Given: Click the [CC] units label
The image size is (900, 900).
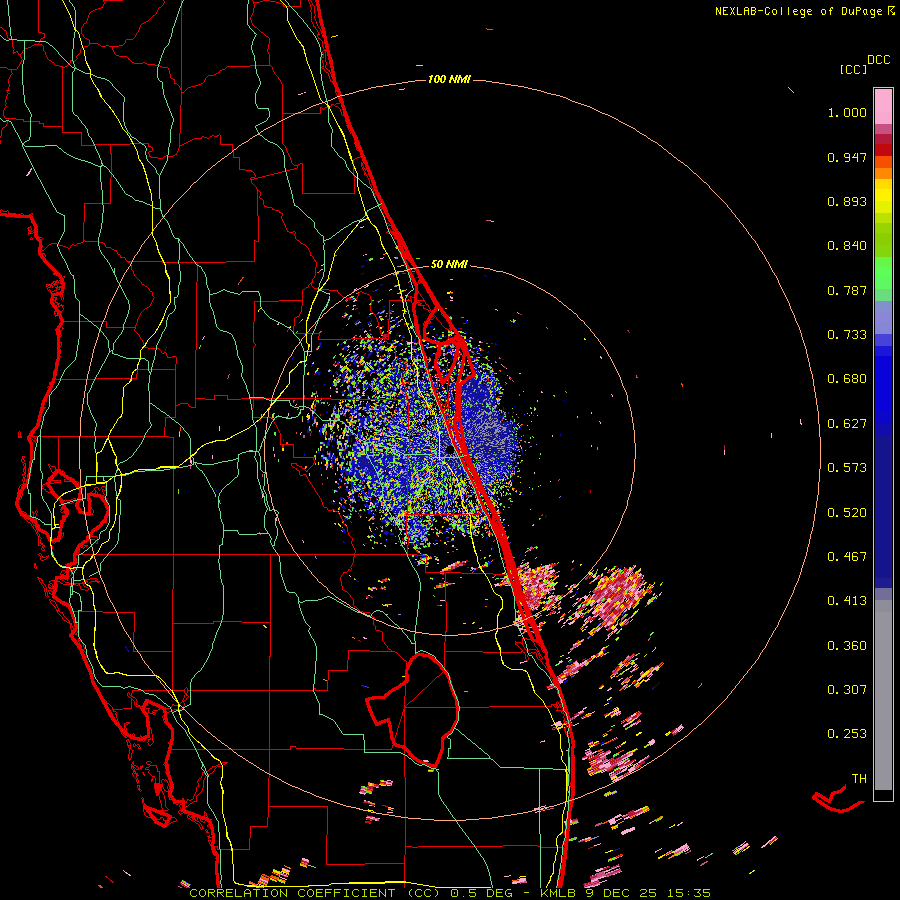Looking at the screenshot, I should click(x=853, y=69).
